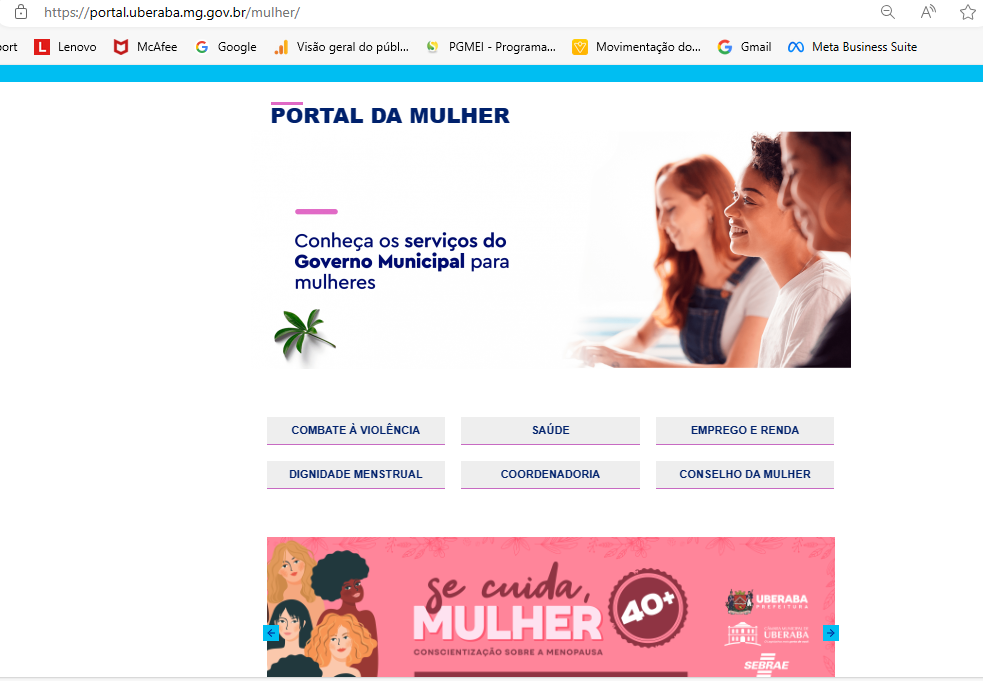The height and width of the screenshot is (681, 983).
Task: Click the site lock info icon
Action: point(21,12)
